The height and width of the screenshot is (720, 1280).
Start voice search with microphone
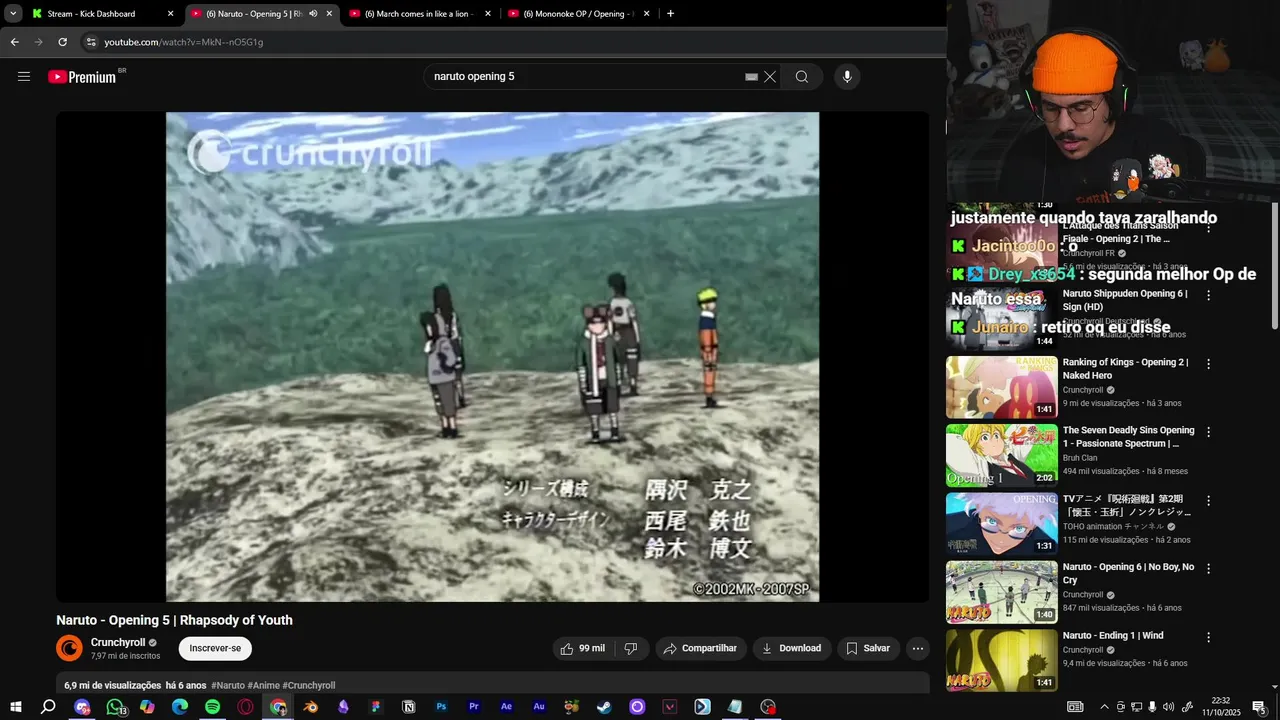847,76
